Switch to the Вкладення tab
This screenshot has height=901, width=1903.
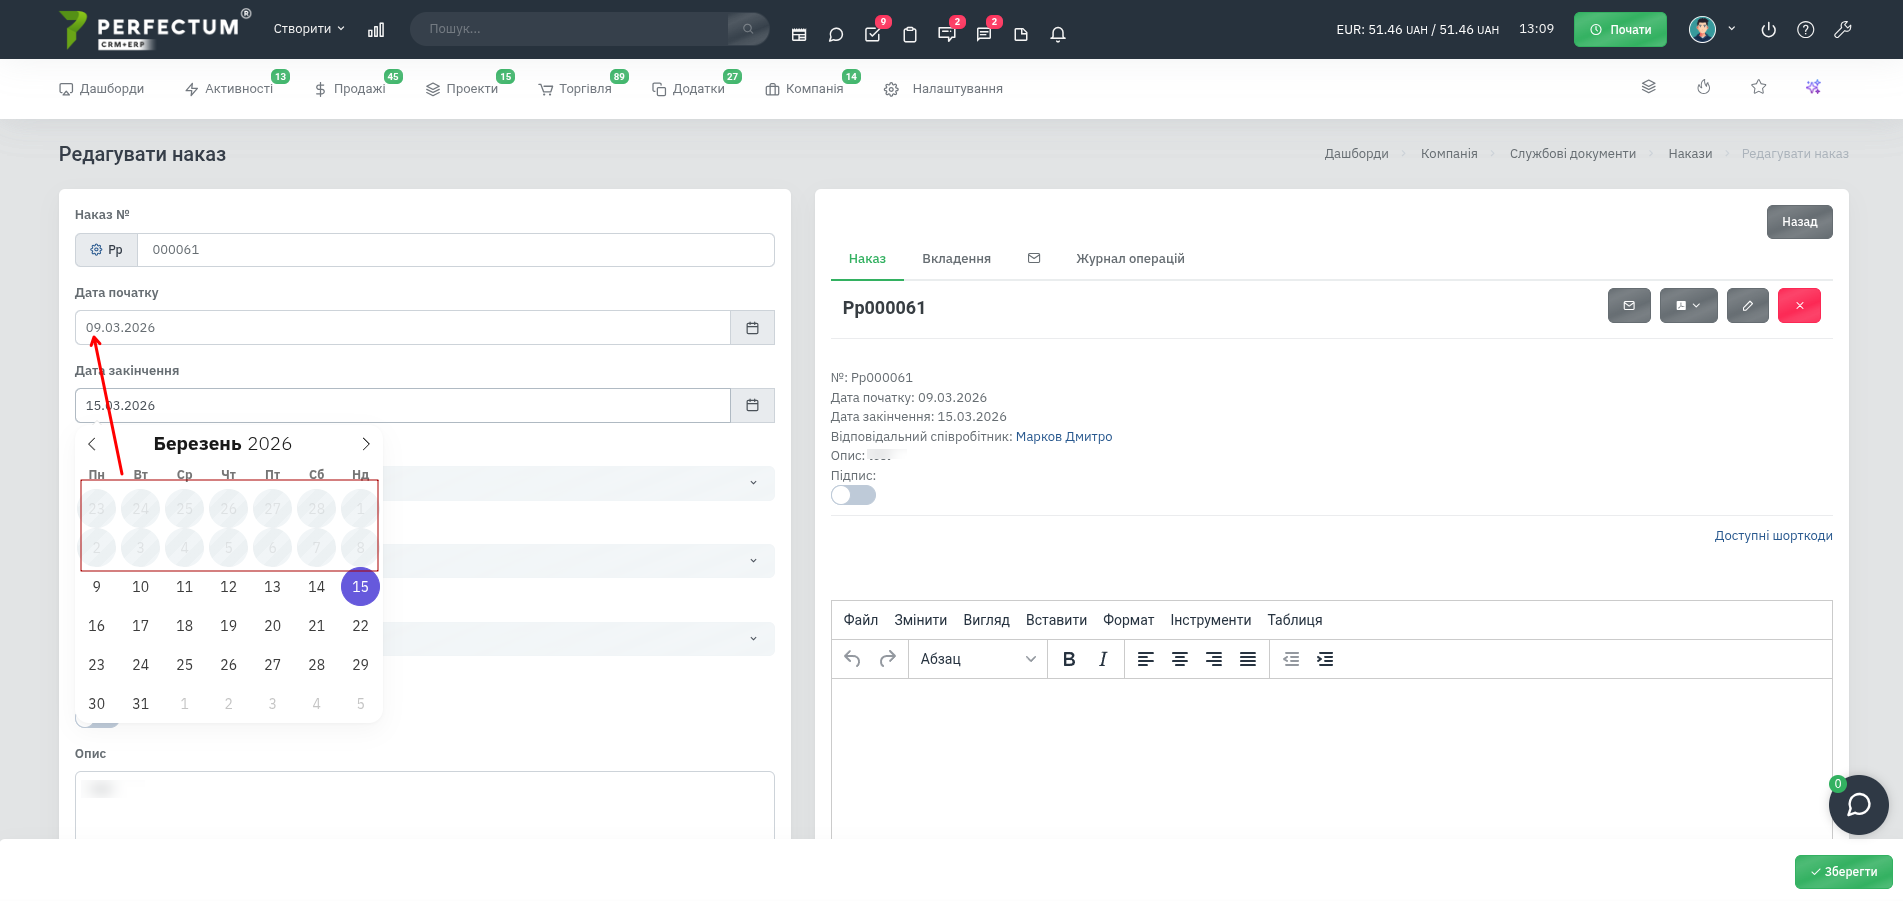pyautogui.click(x=956, y=259)
